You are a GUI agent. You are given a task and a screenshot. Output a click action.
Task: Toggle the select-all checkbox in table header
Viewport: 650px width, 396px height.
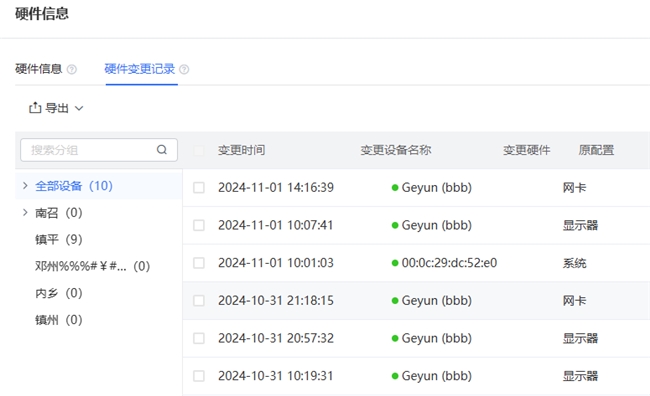point(199,150)
